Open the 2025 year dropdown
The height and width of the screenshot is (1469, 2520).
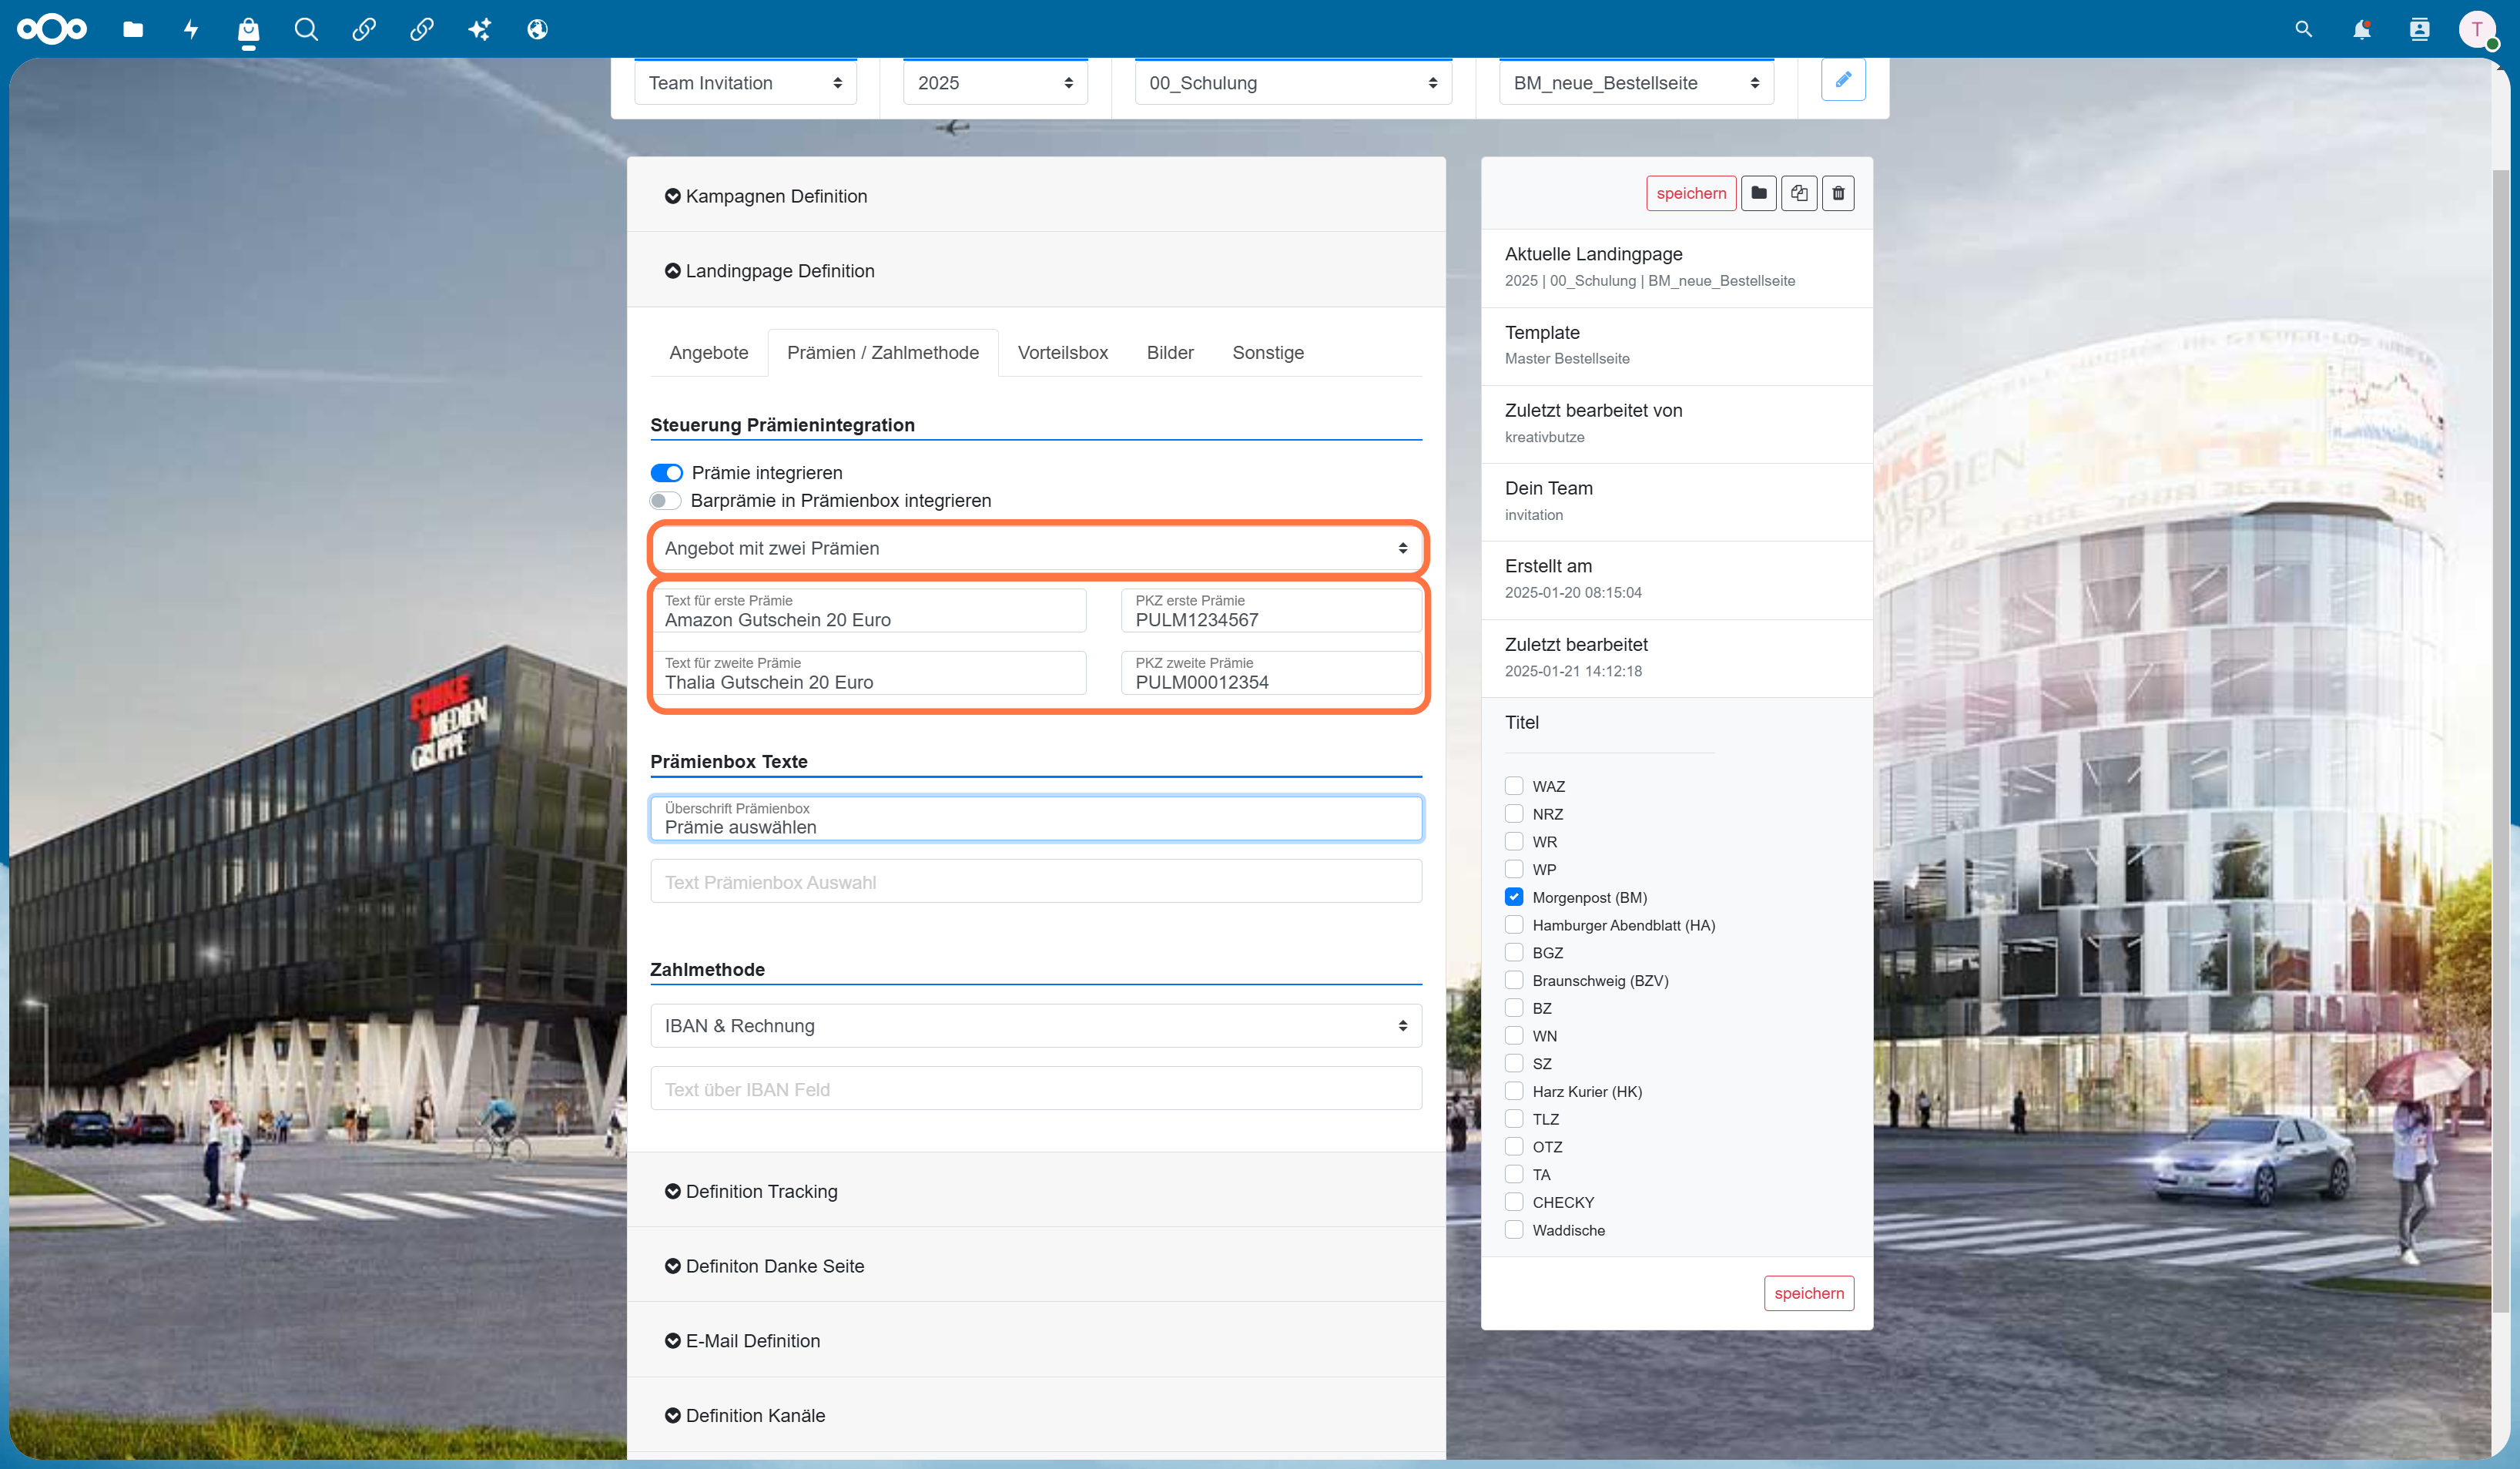click(x=995, y=83)
